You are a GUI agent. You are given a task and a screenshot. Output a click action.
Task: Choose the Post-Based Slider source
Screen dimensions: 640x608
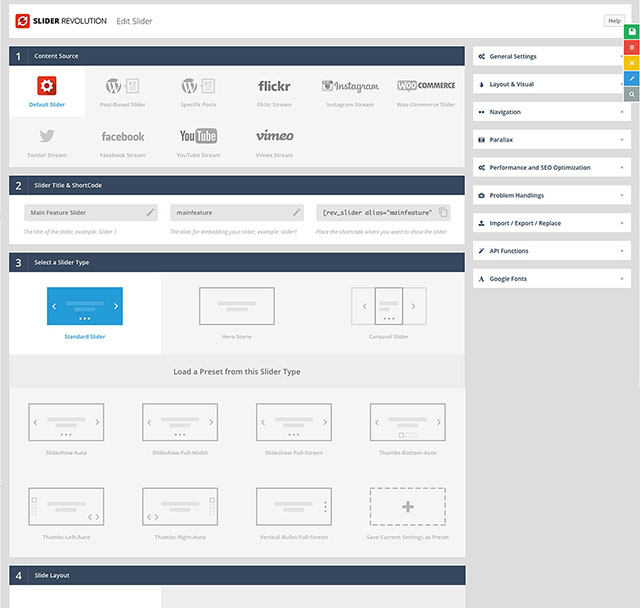tap(122, 92)
